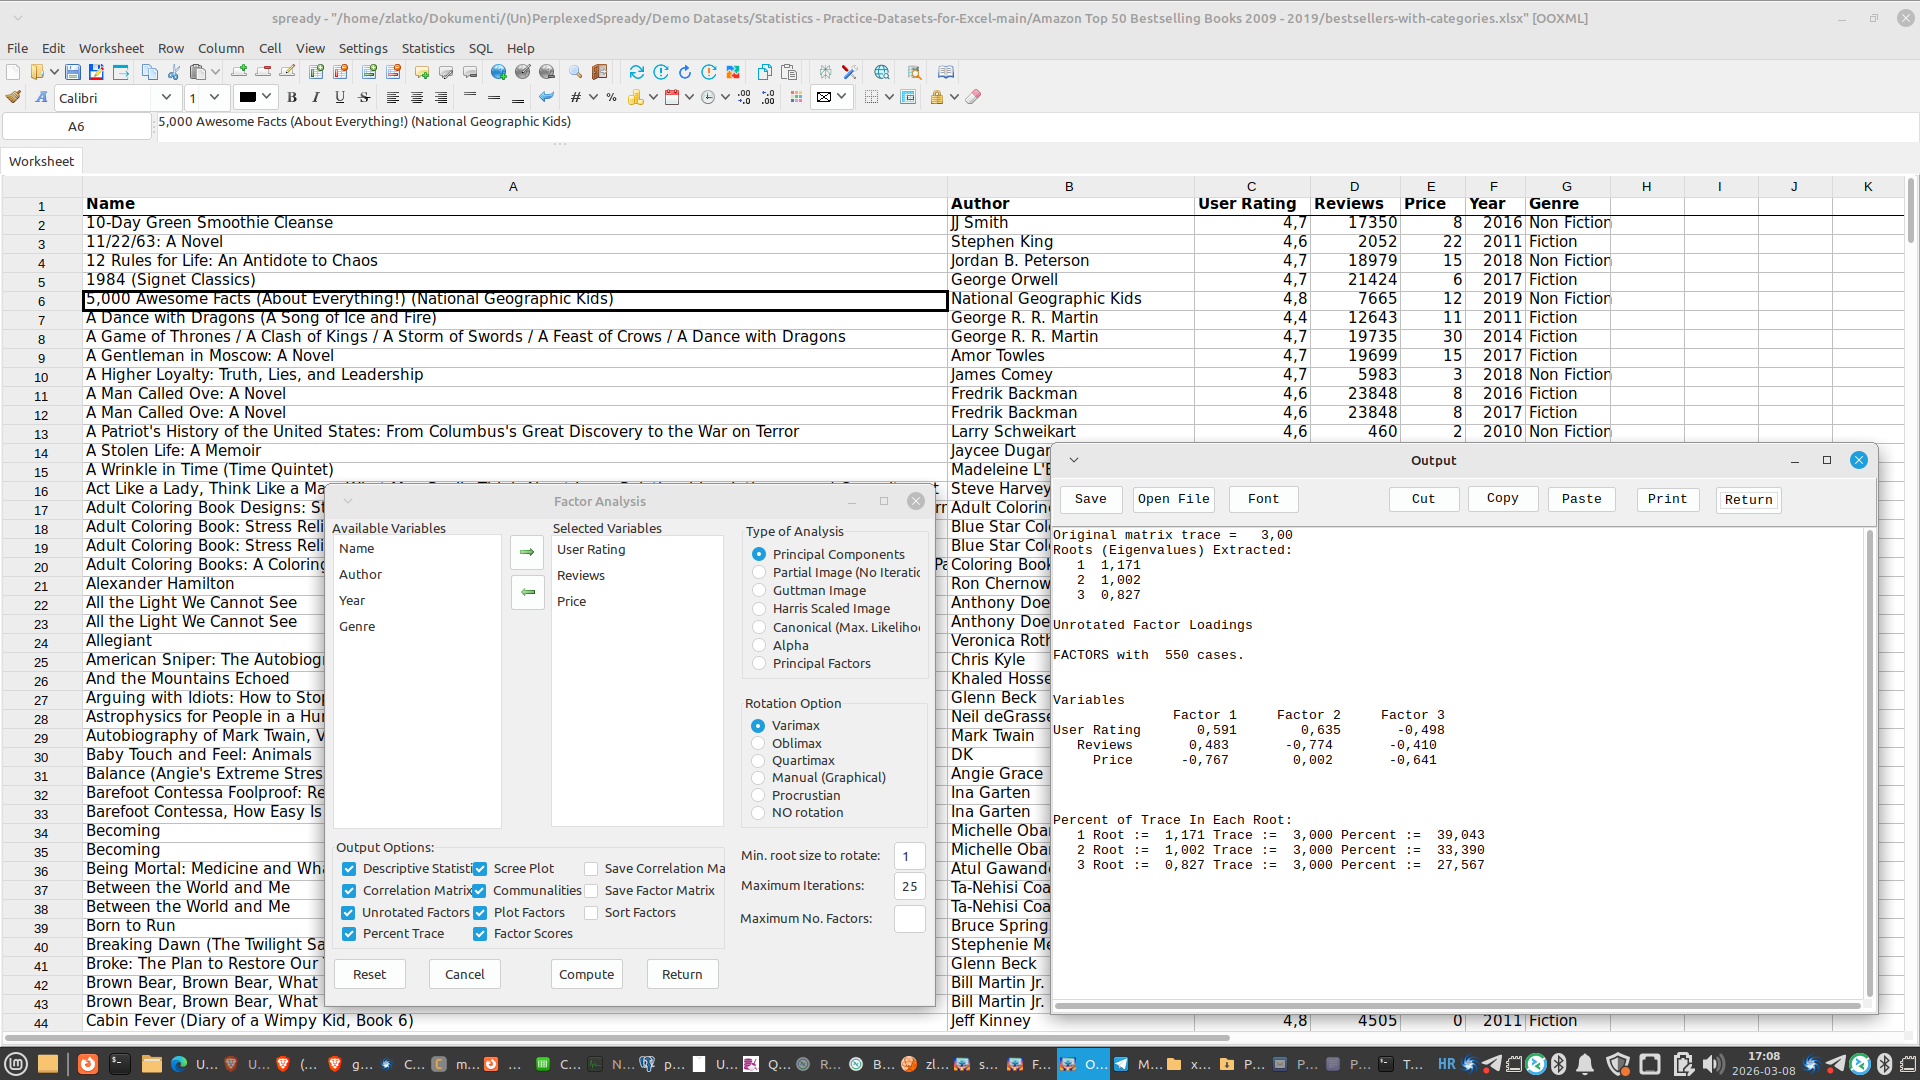This screenshot has height=1080, width=1920.
Task: Click the magnifier Find icon in toolbar
Action: [575, 72]
